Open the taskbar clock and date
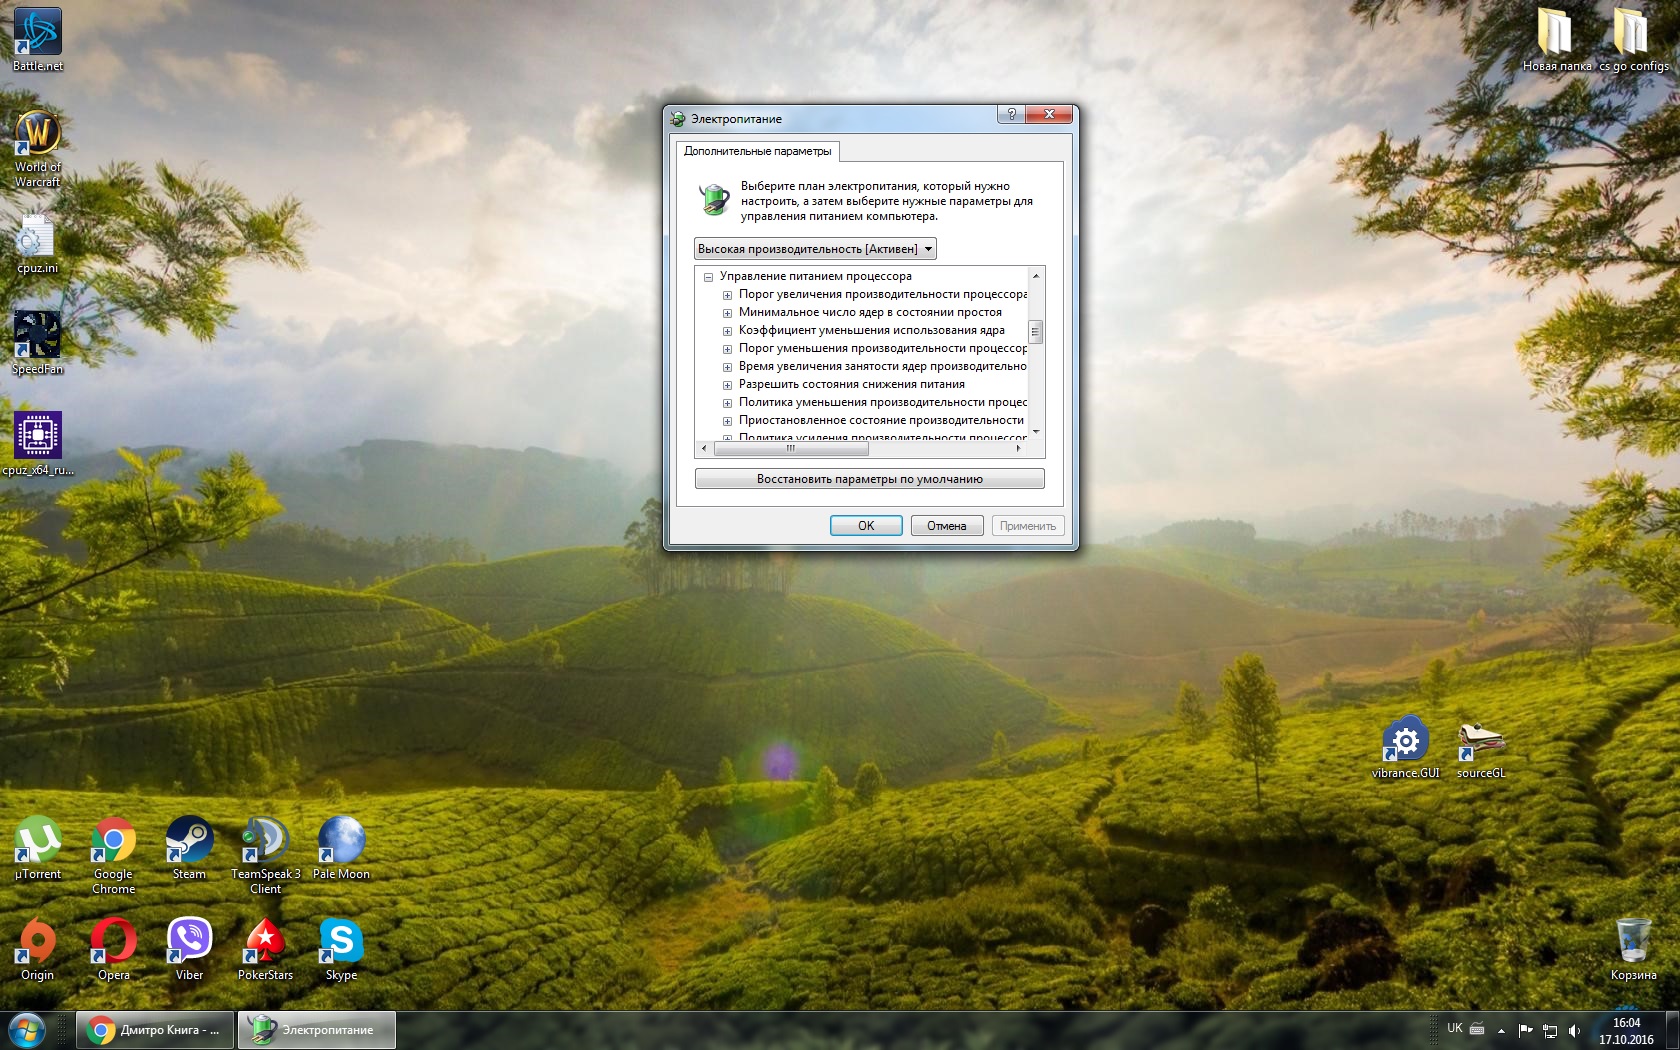 coord(1626,1031)
